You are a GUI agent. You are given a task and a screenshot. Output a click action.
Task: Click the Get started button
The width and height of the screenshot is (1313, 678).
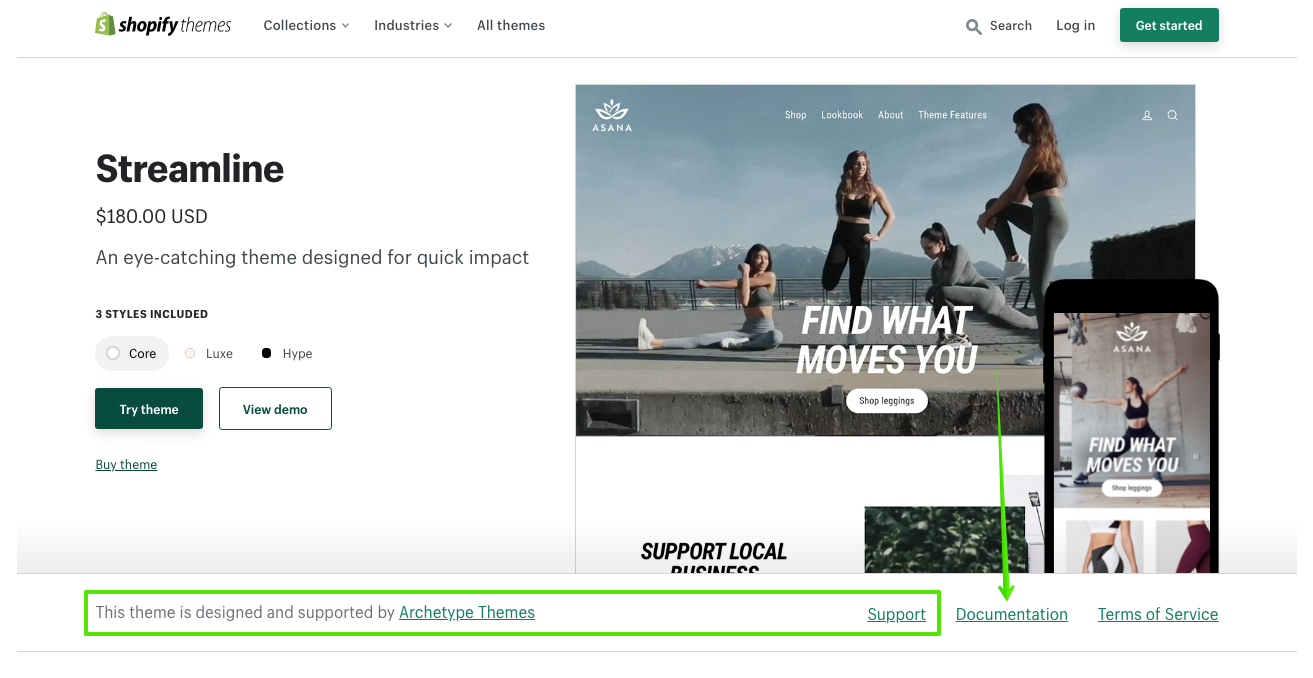[x=1169, y=26]
